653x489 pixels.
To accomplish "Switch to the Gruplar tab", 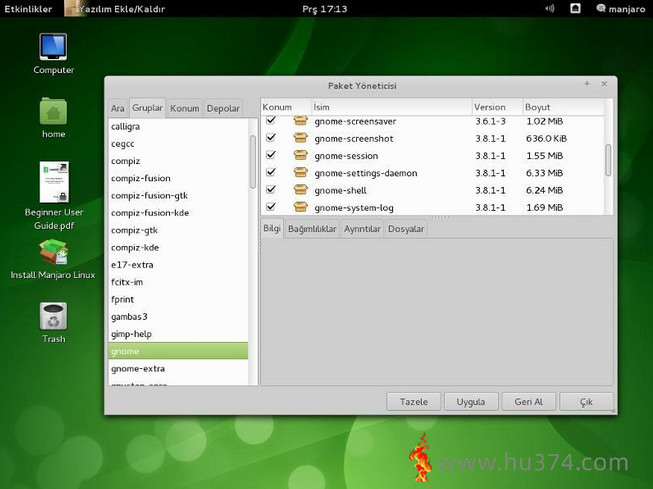I will pyautogui.click(x=147, y=108).
